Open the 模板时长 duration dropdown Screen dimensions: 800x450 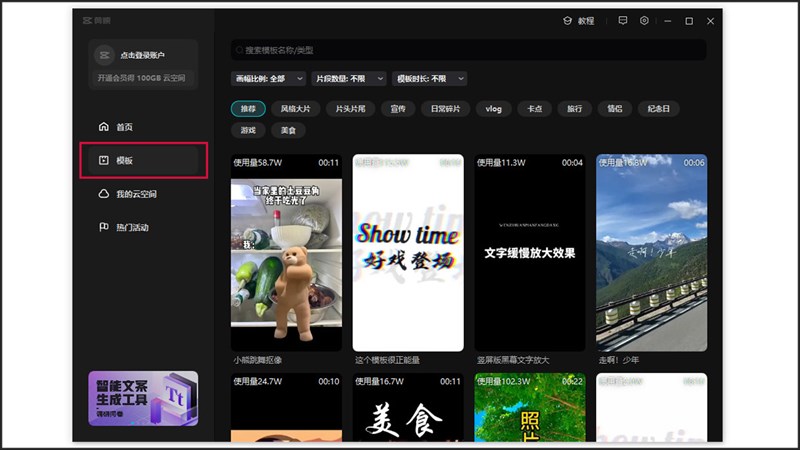pos(429,78)
